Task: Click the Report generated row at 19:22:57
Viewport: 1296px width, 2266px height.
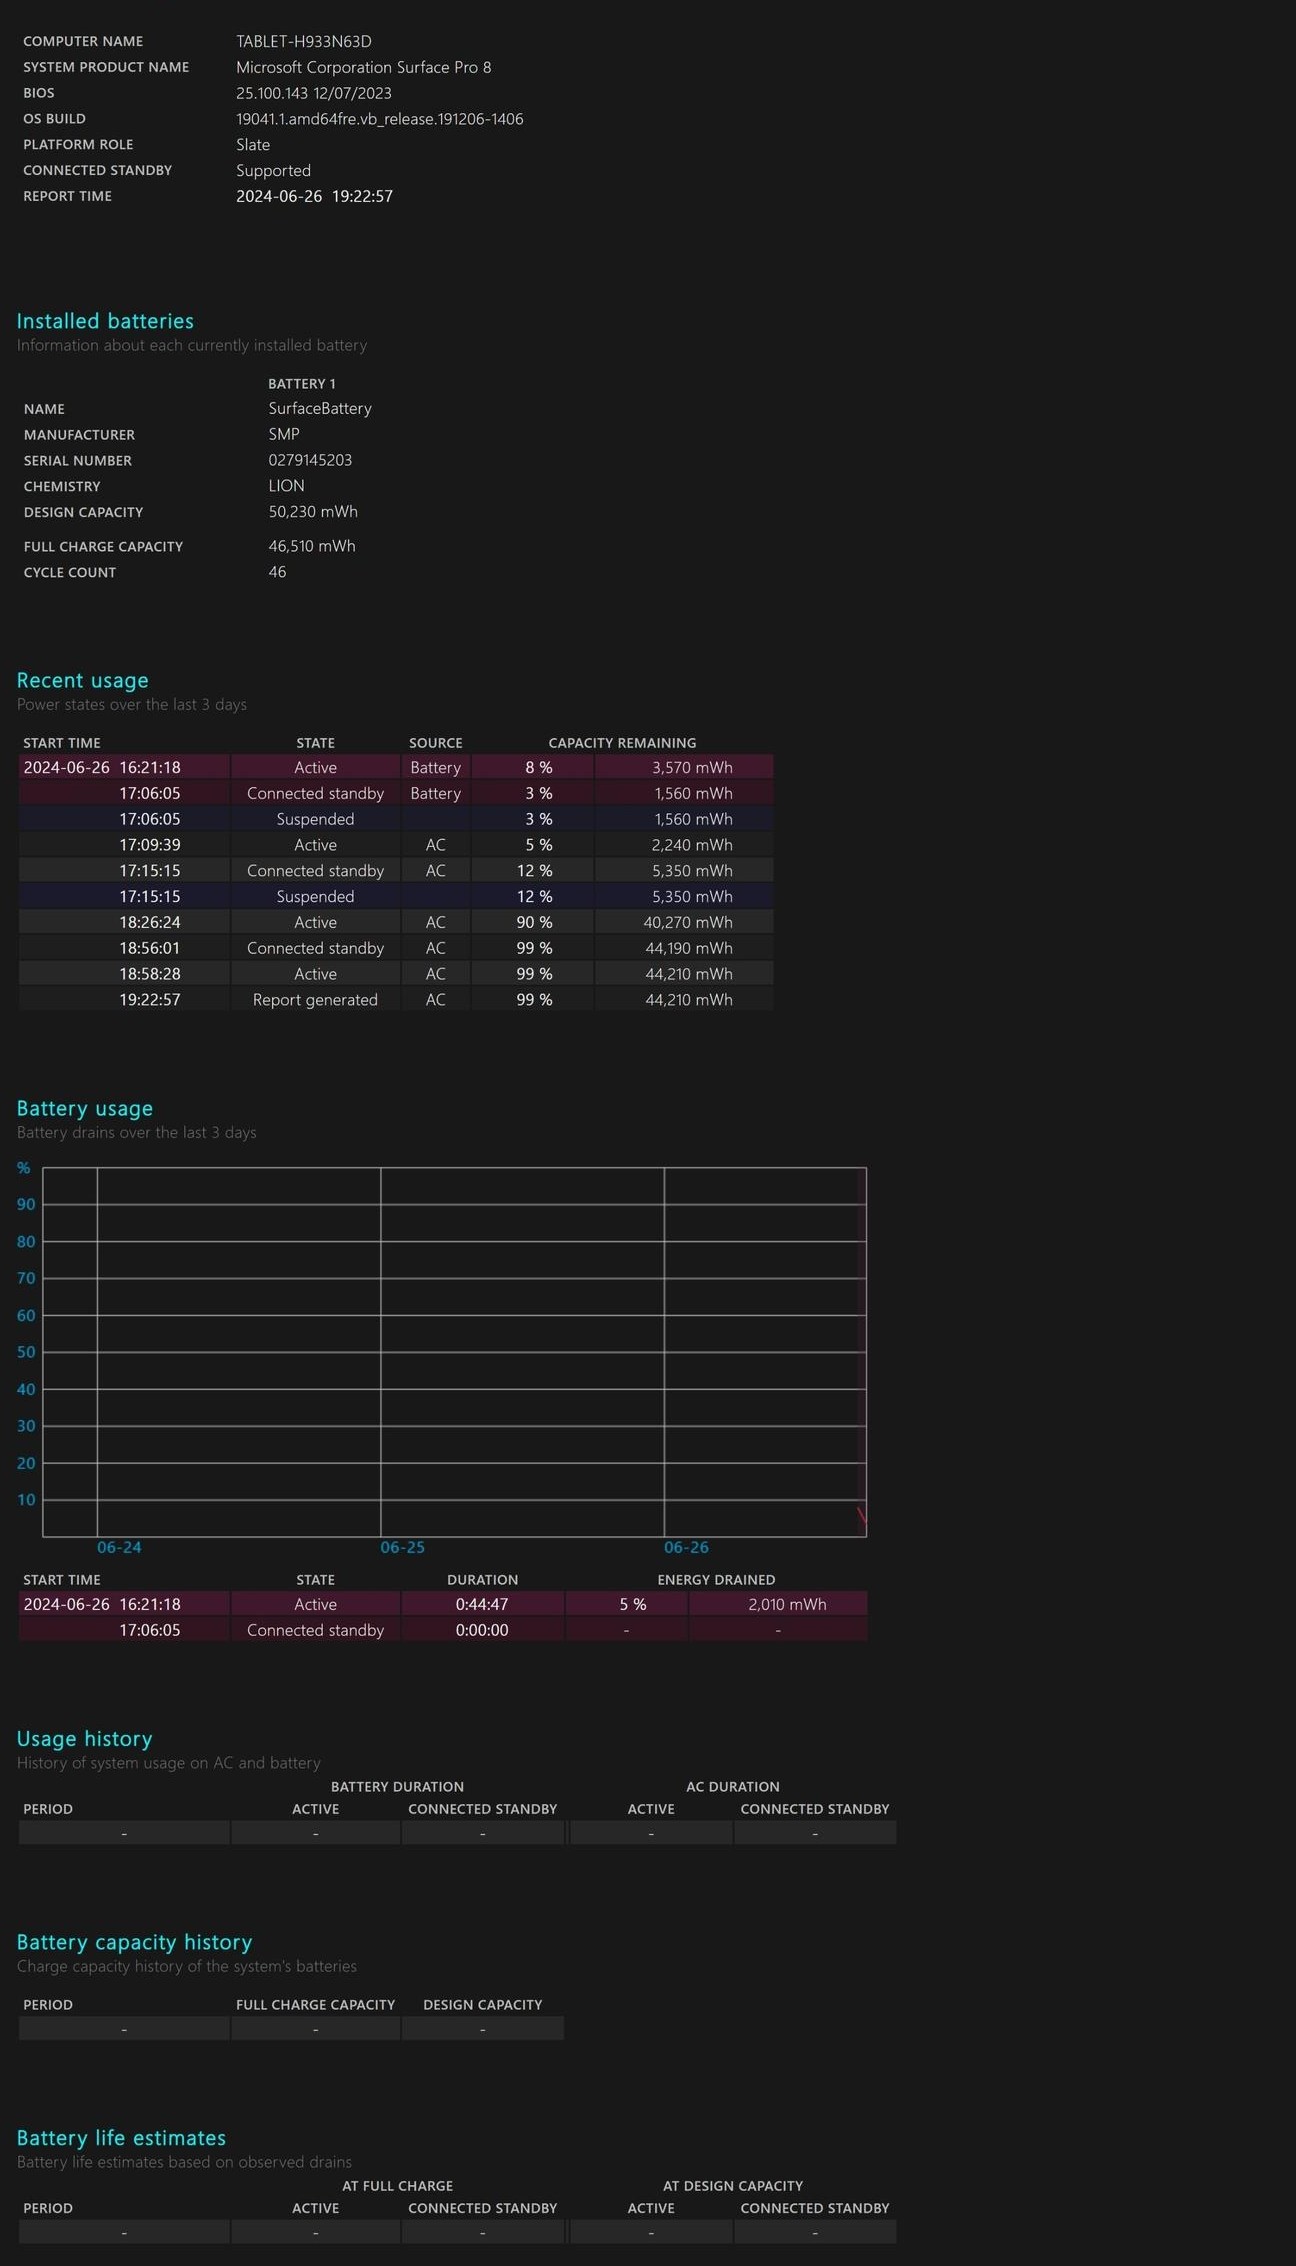Action: 396,1000
